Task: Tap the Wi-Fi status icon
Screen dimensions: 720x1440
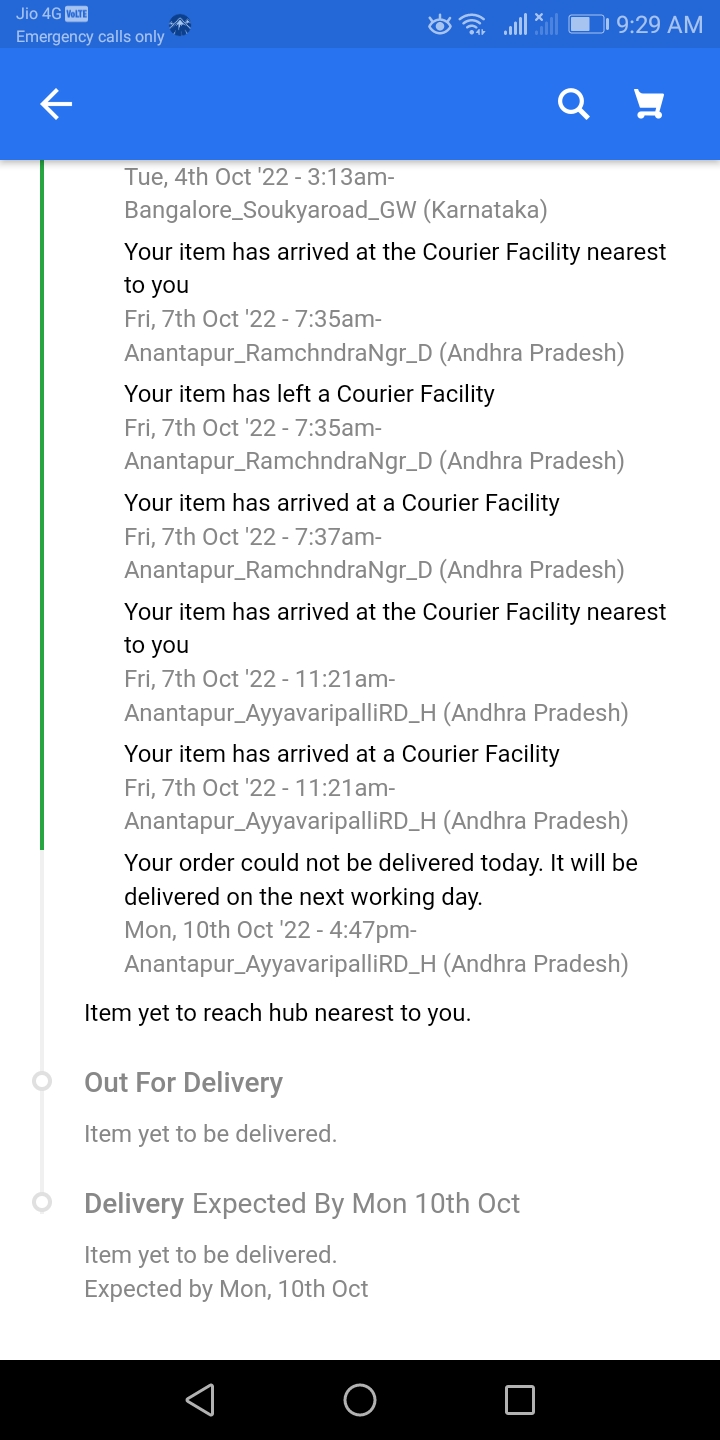Action: (473, 24)
